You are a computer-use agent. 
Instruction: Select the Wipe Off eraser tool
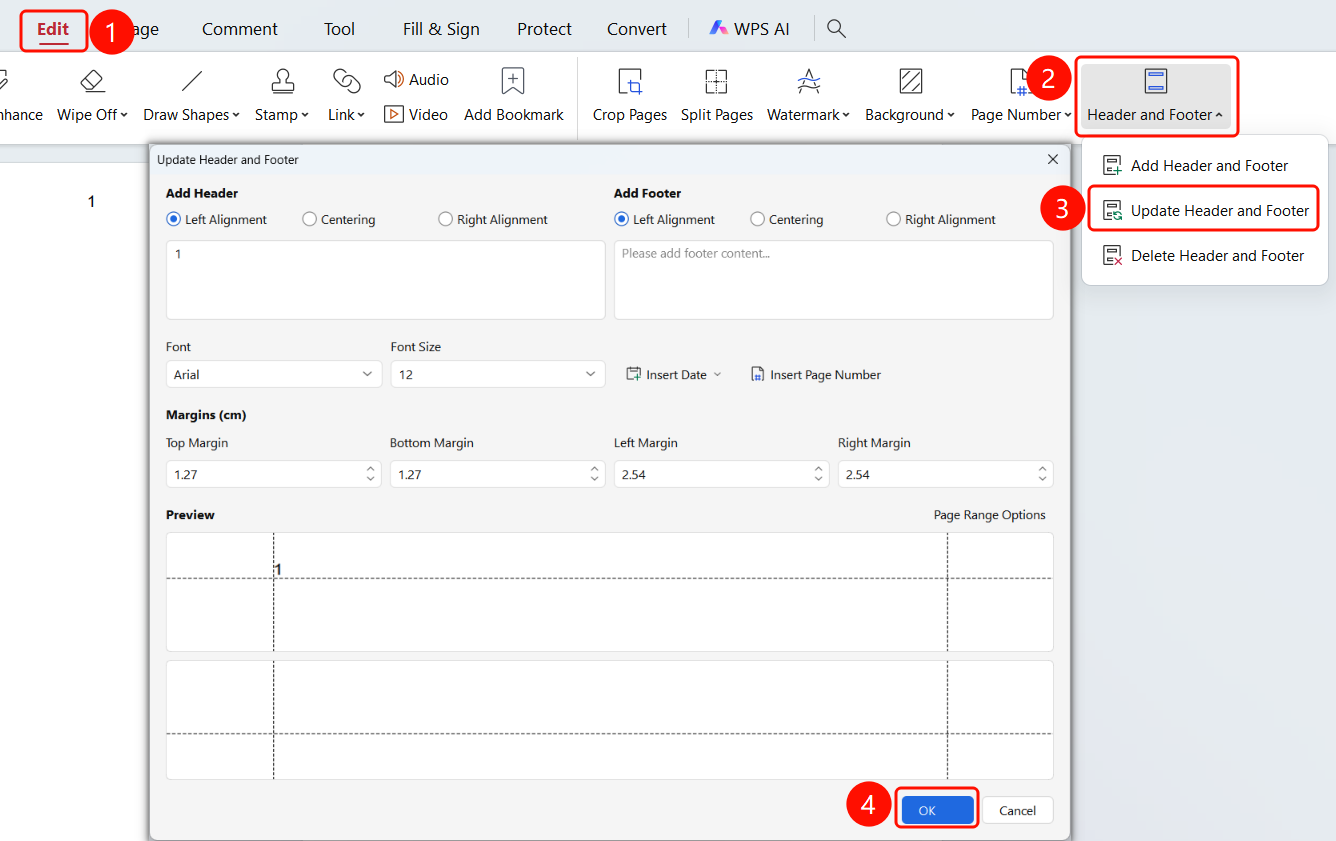pos(92,96)
